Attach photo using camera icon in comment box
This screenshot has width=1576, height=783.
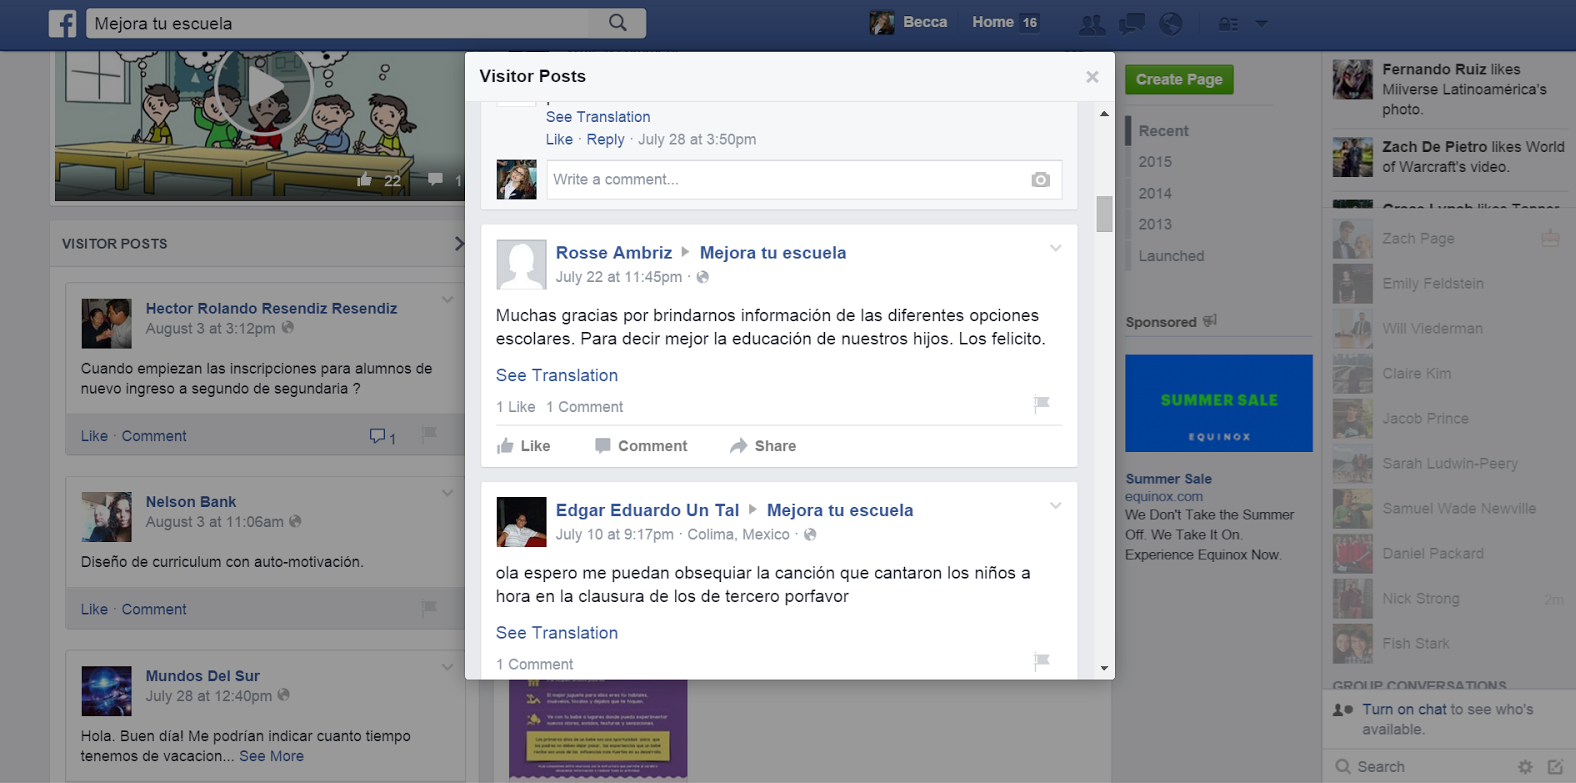[1040, 180]
